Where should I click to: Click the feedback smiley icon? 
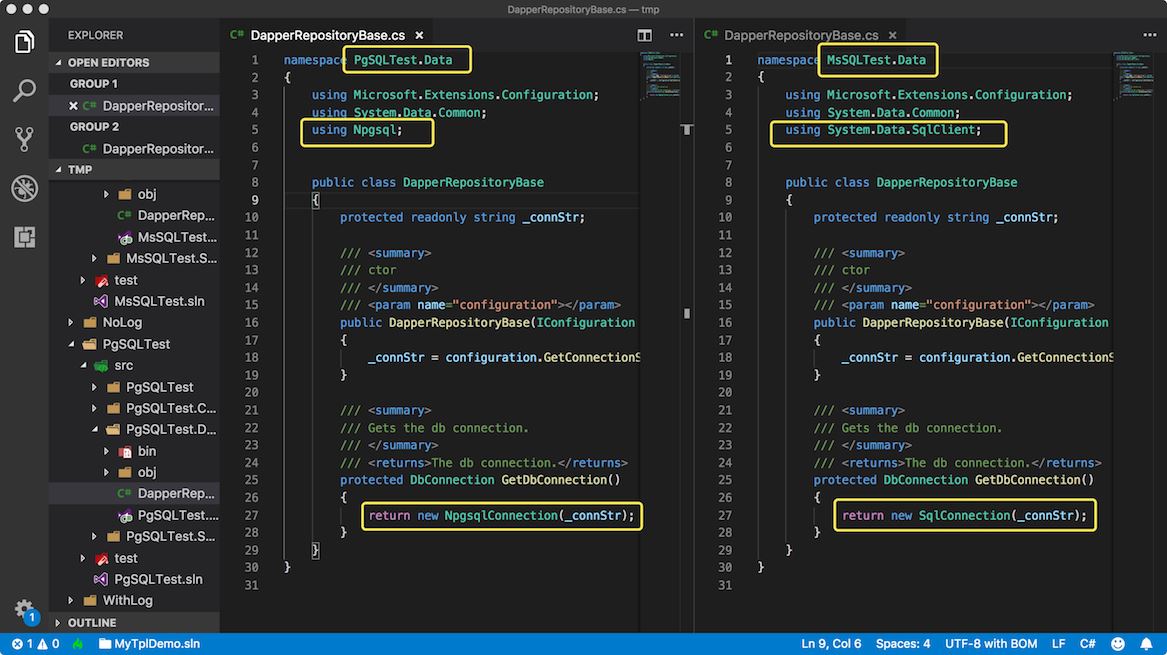pyautogui.click(x=1118, y=644)
